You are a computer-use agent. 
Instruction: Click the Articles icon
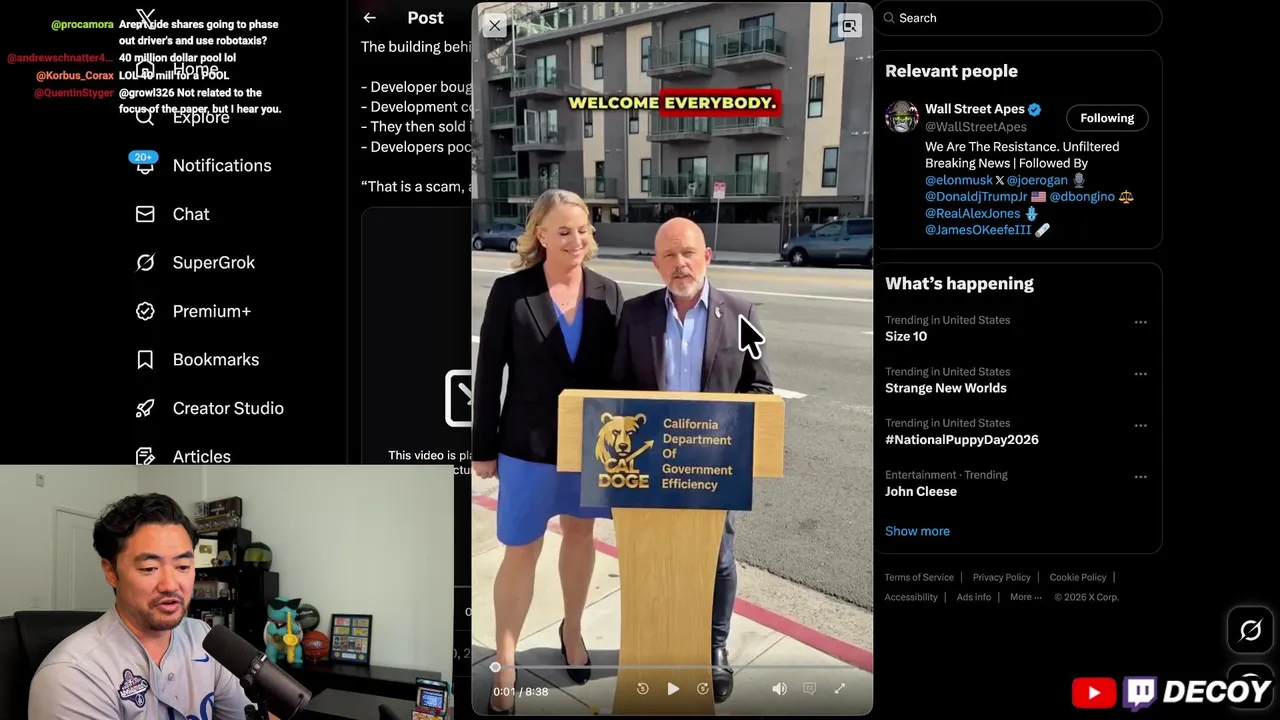click(145, 456)
